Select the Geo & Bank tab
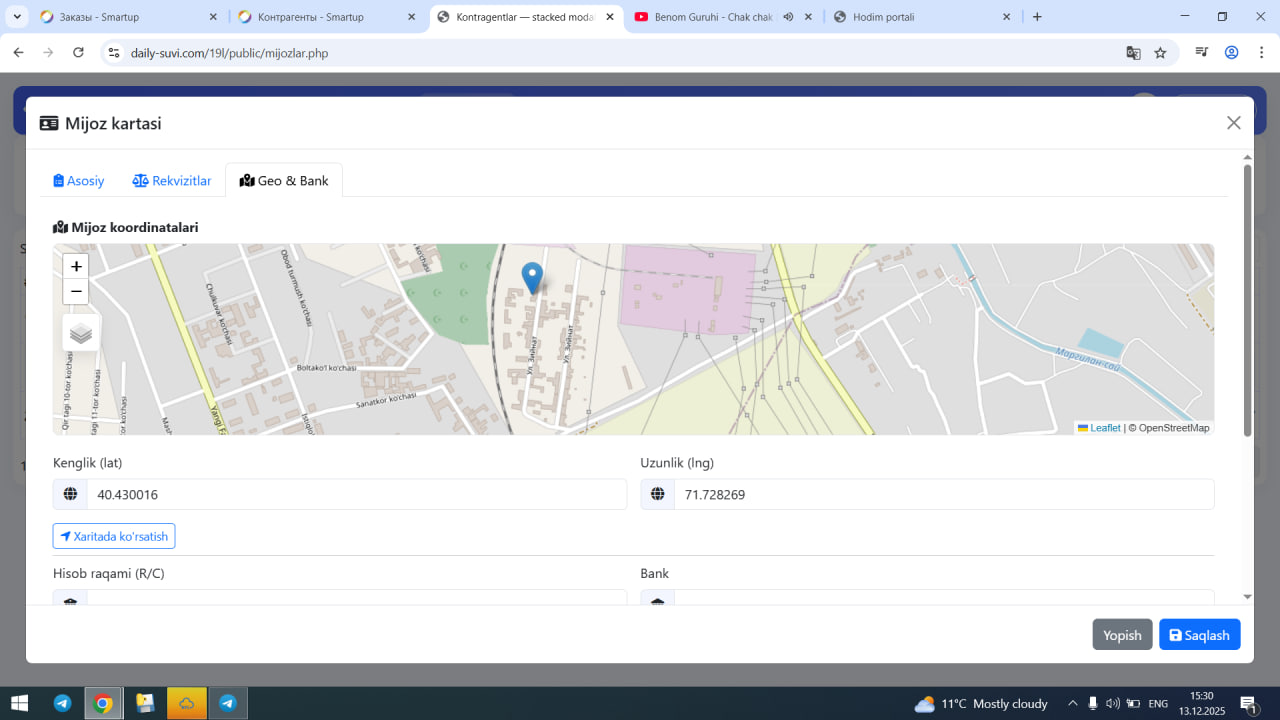 pos(284,181)
